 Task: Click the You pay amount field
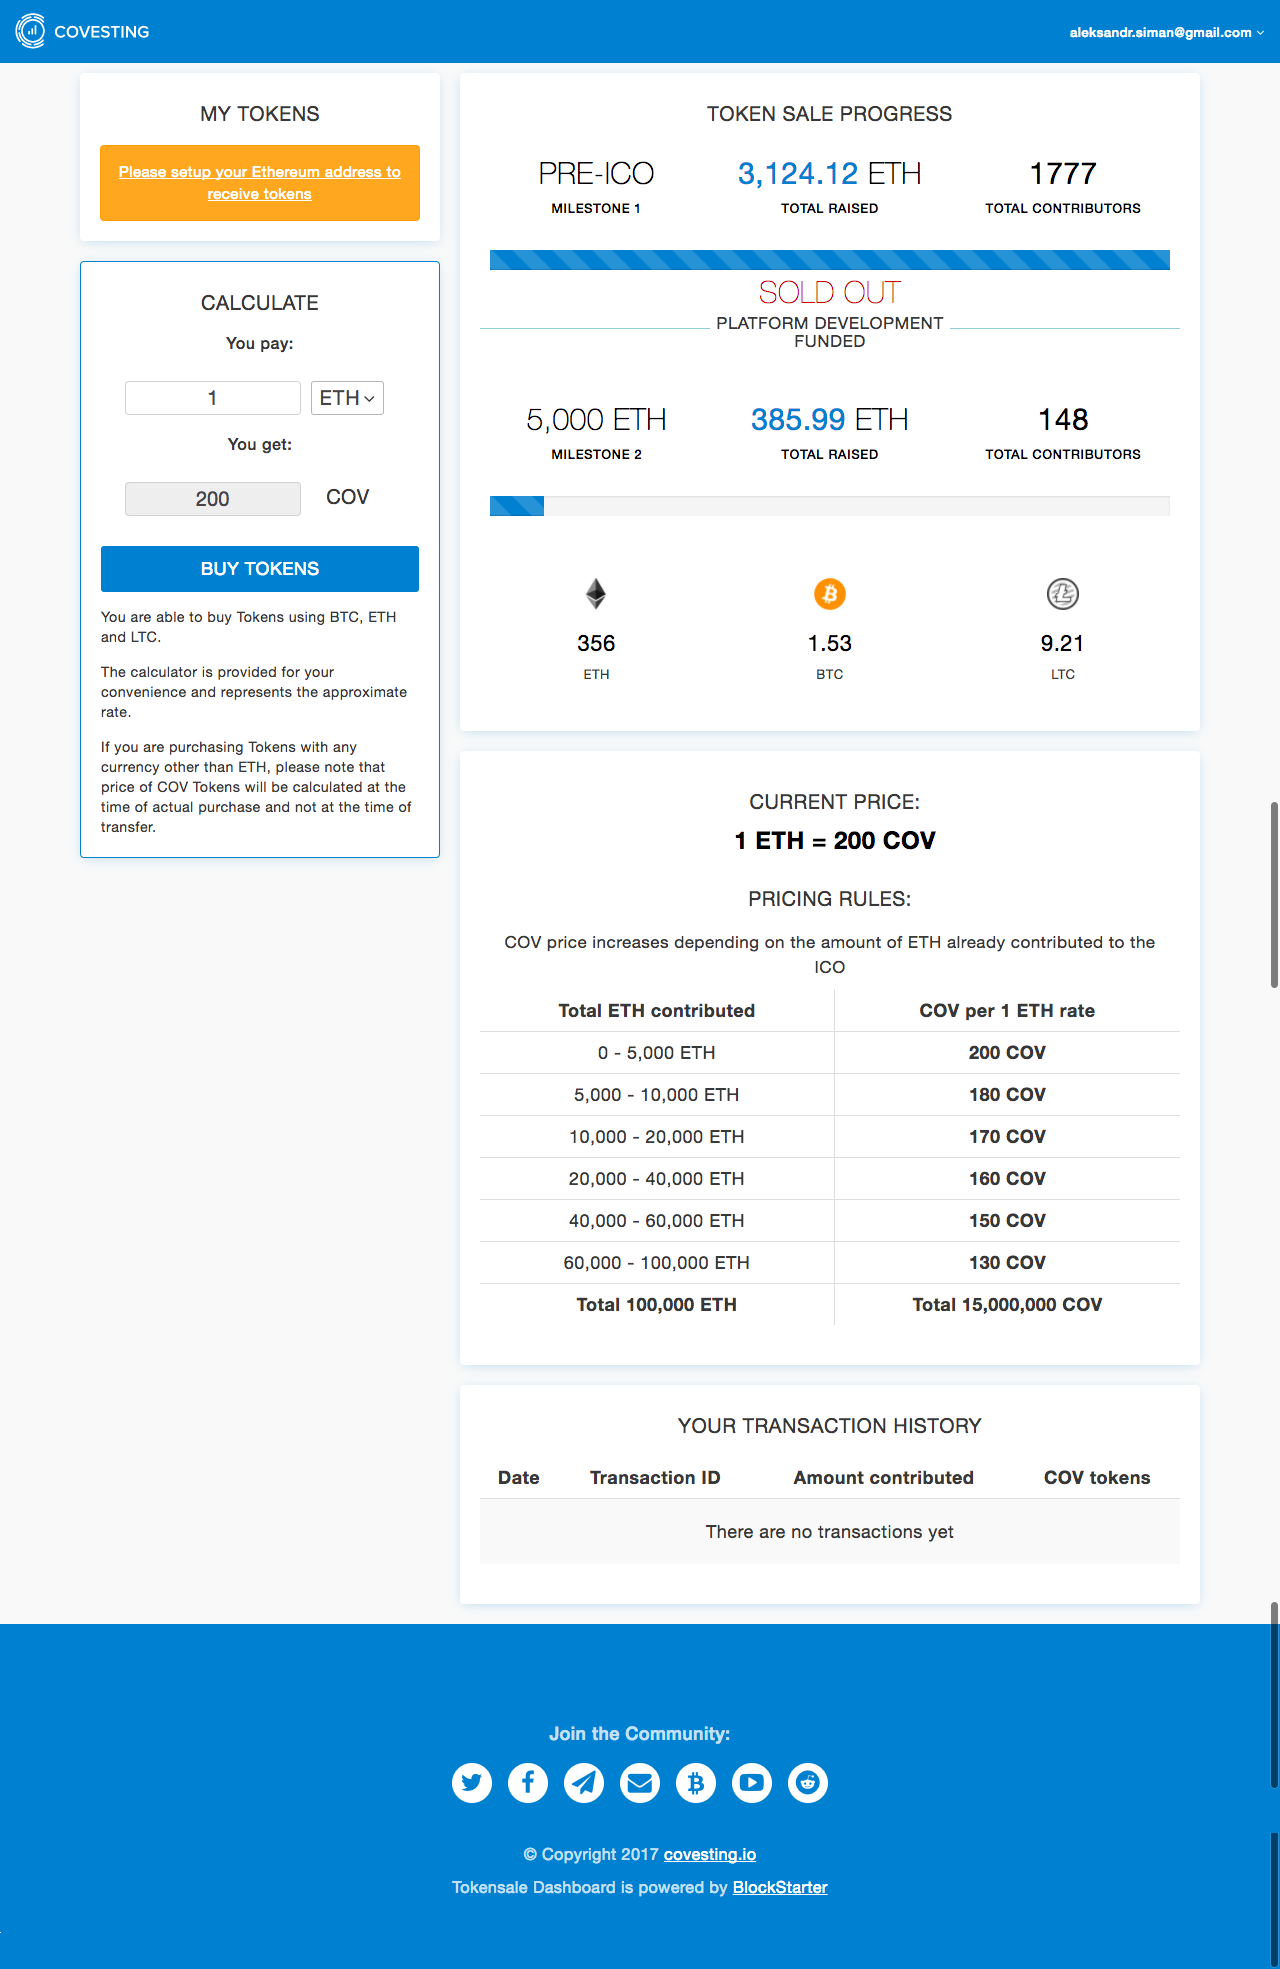pos(213,398)
